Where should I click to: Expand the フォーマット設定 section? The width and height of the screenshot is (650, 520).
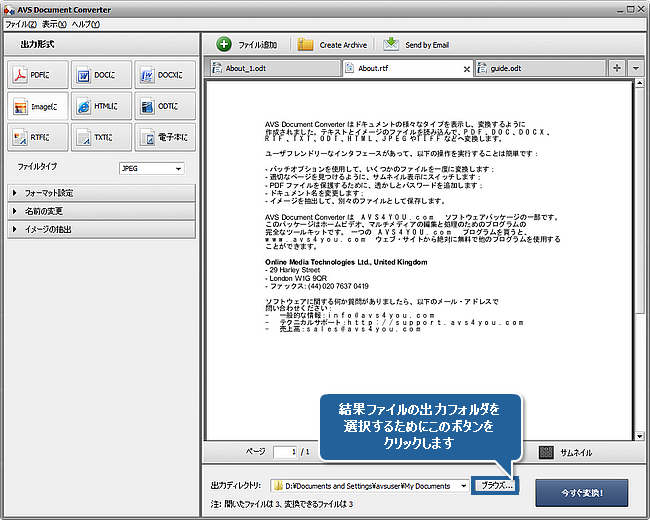pos(102,193)
